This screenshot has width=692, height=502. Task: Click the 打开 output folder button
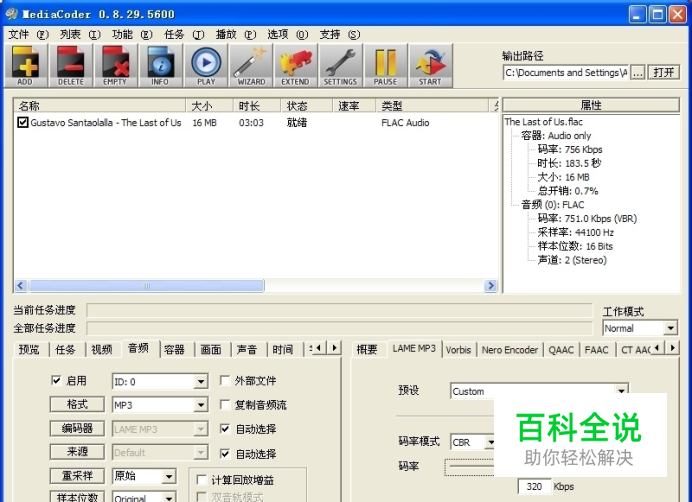tap(663, 72)
